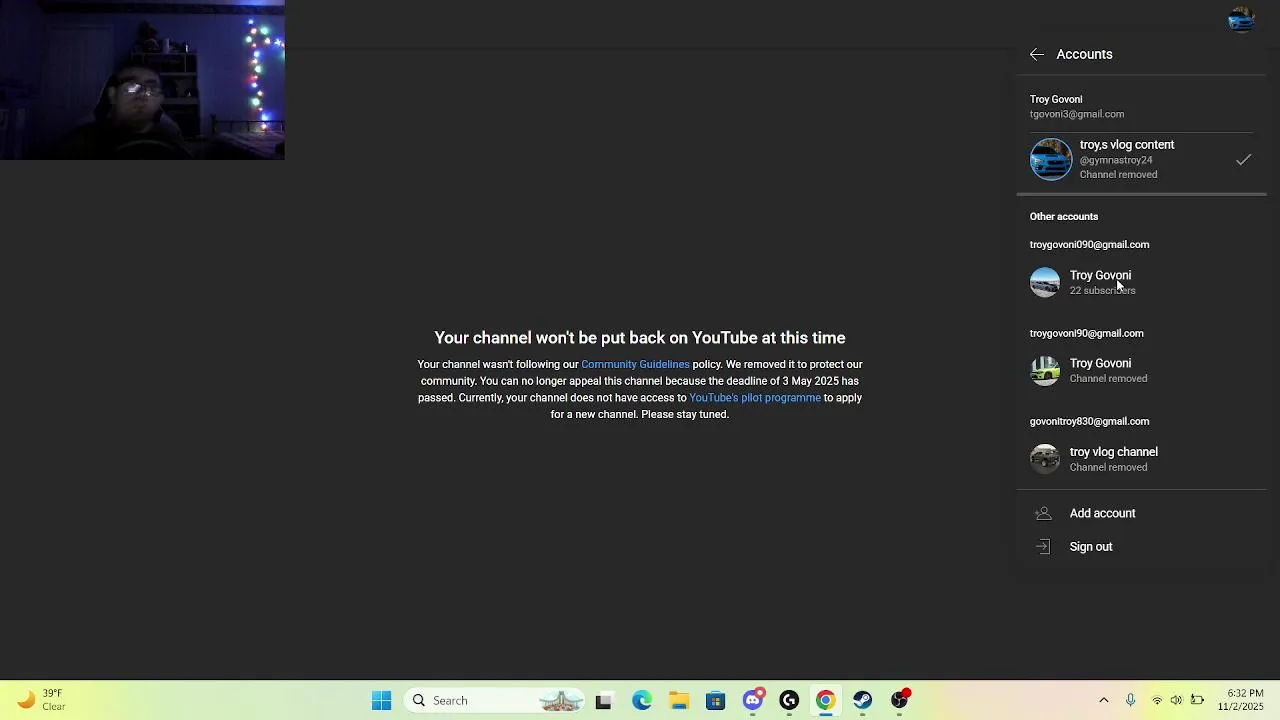Switch to Google Chrome in taskbar

[x=825, y=701]
